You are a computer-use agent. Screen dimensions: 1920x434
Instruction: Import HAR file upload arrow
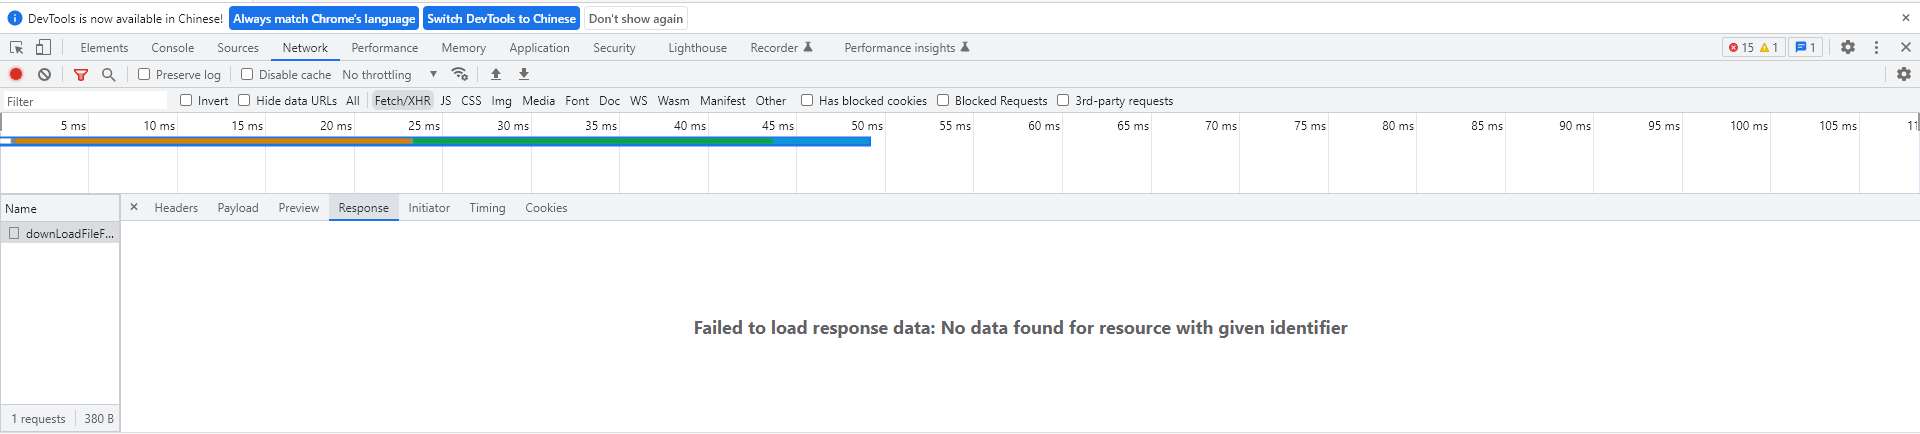tap(496, 74)
